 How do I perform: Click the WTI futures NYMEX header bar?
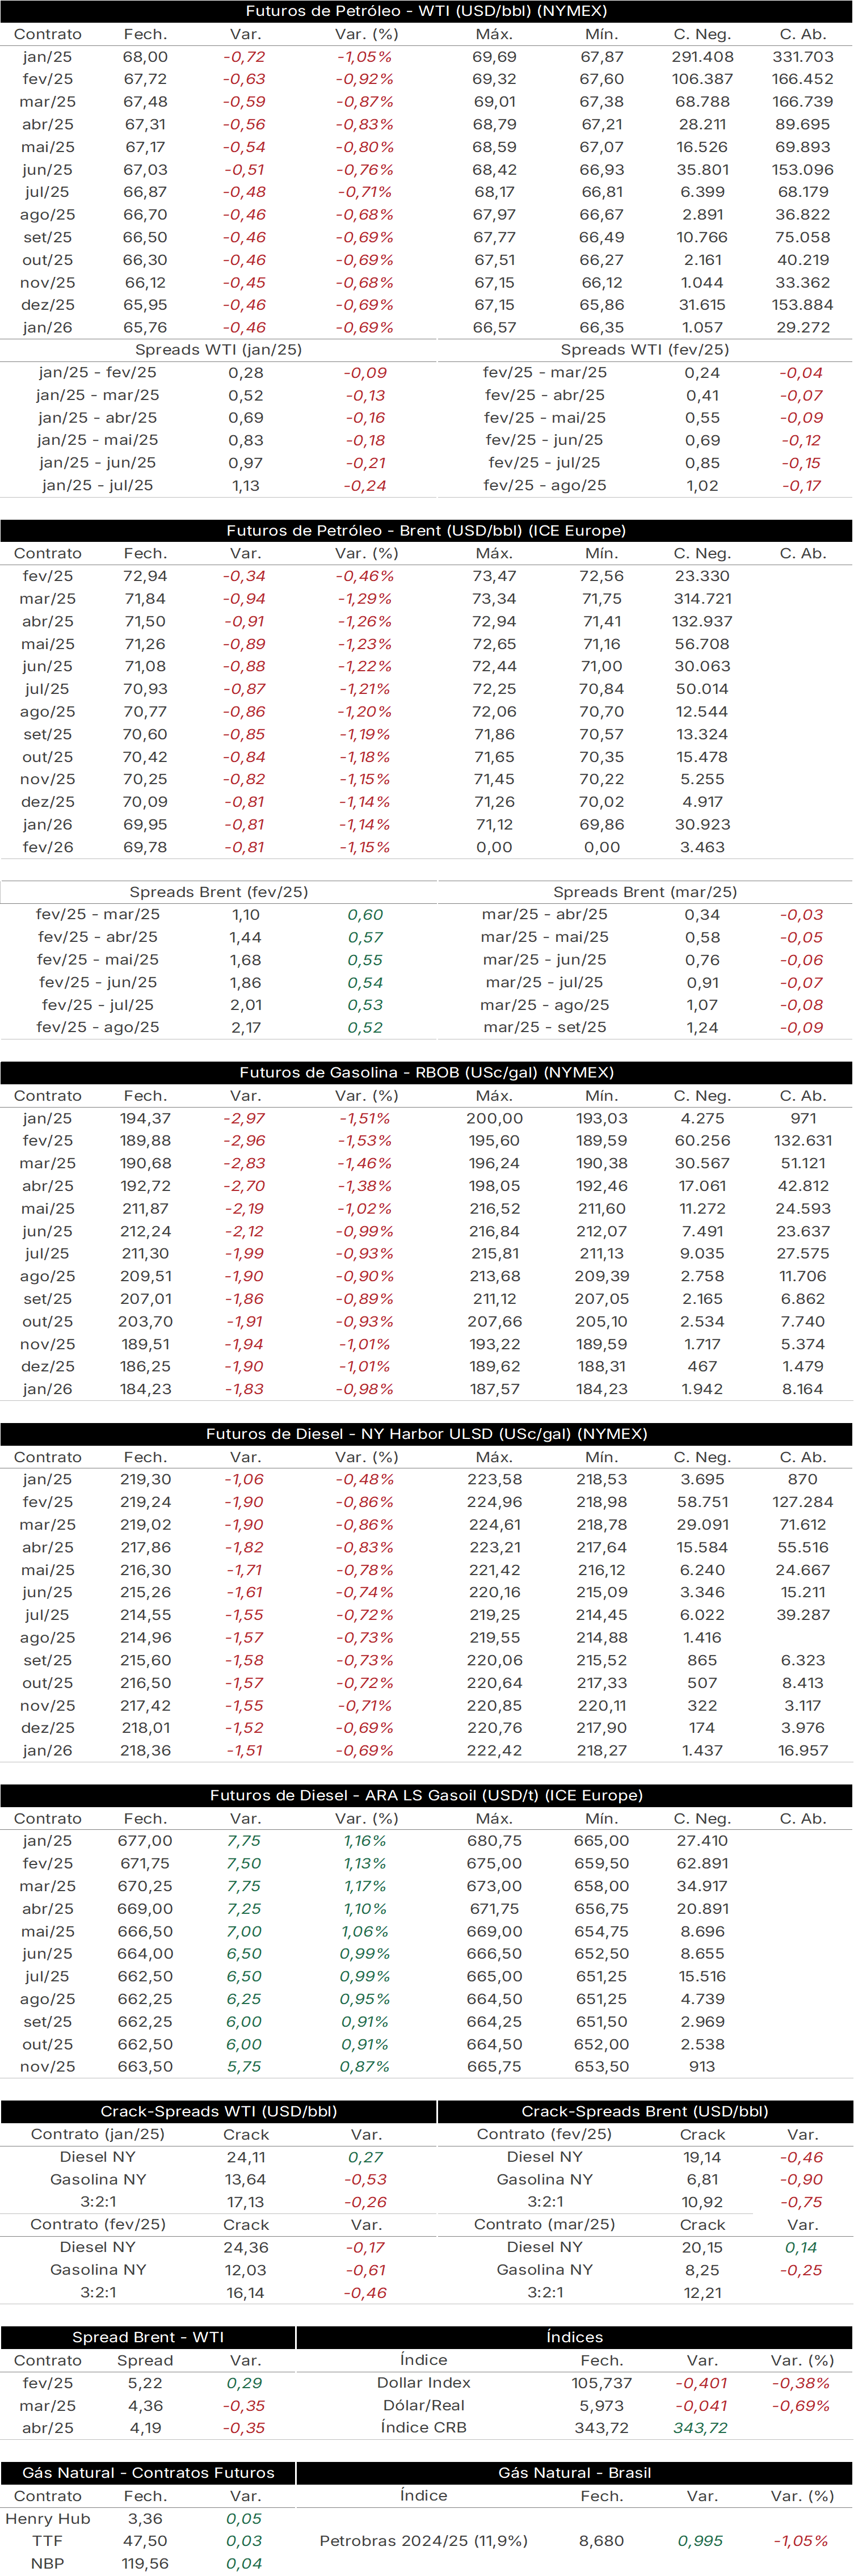click(x=426, y=11)
